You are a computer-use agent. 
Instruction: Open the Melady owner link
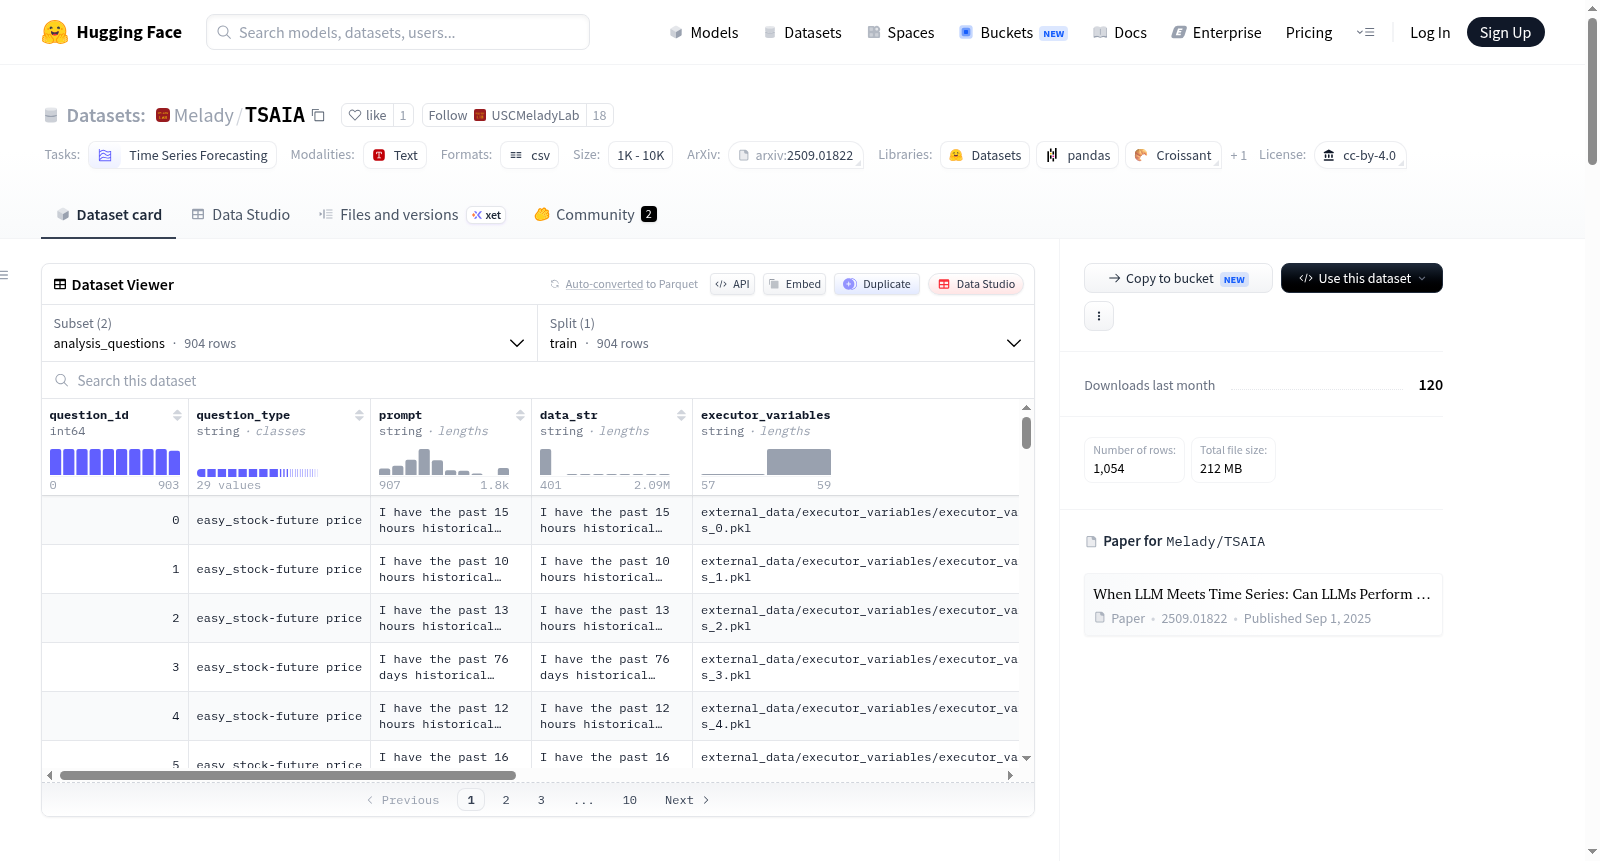tap(204, 115)
